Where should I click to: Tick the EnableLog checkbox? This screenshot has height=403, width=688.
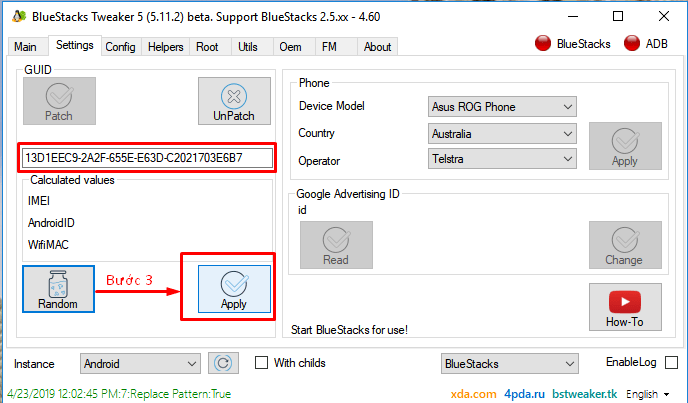click(x=671, y=363)
